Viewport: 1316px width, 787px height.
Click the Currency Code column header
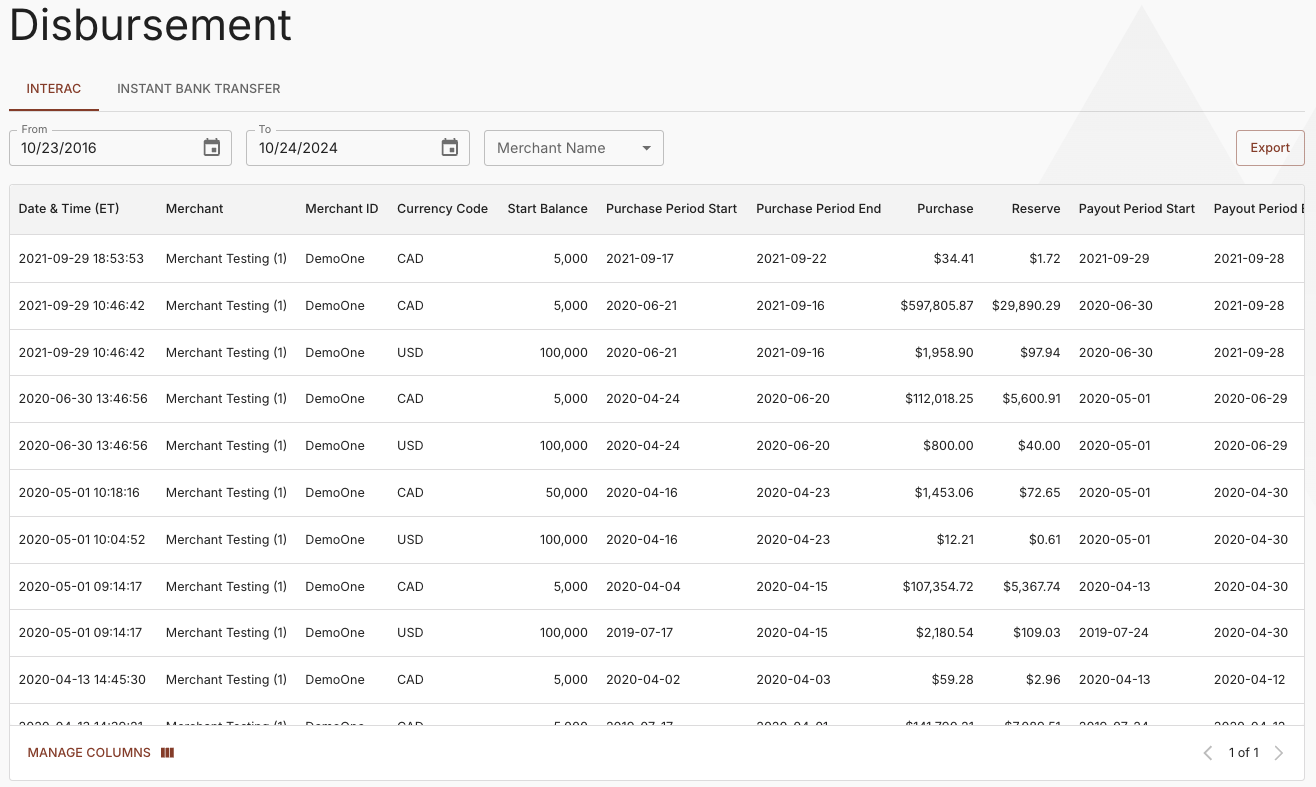442,209
